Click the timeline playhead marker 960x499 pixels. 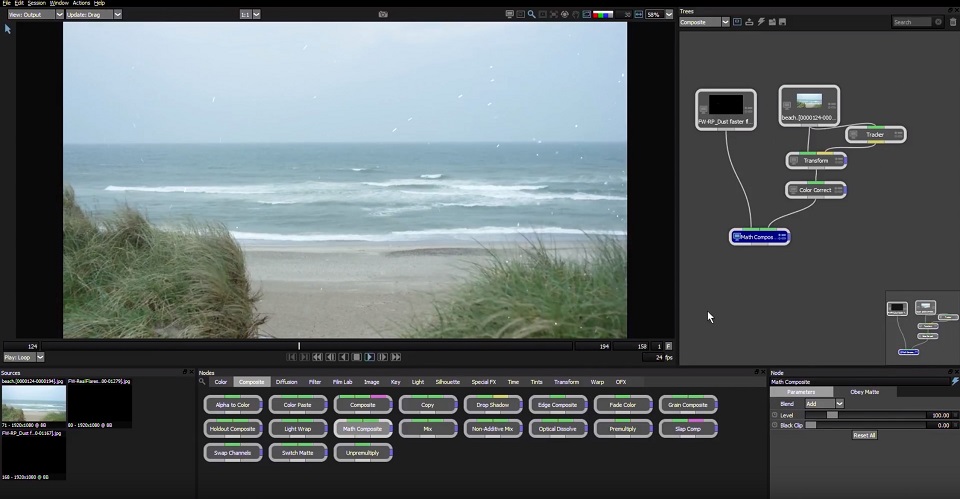tap(299, 346)
